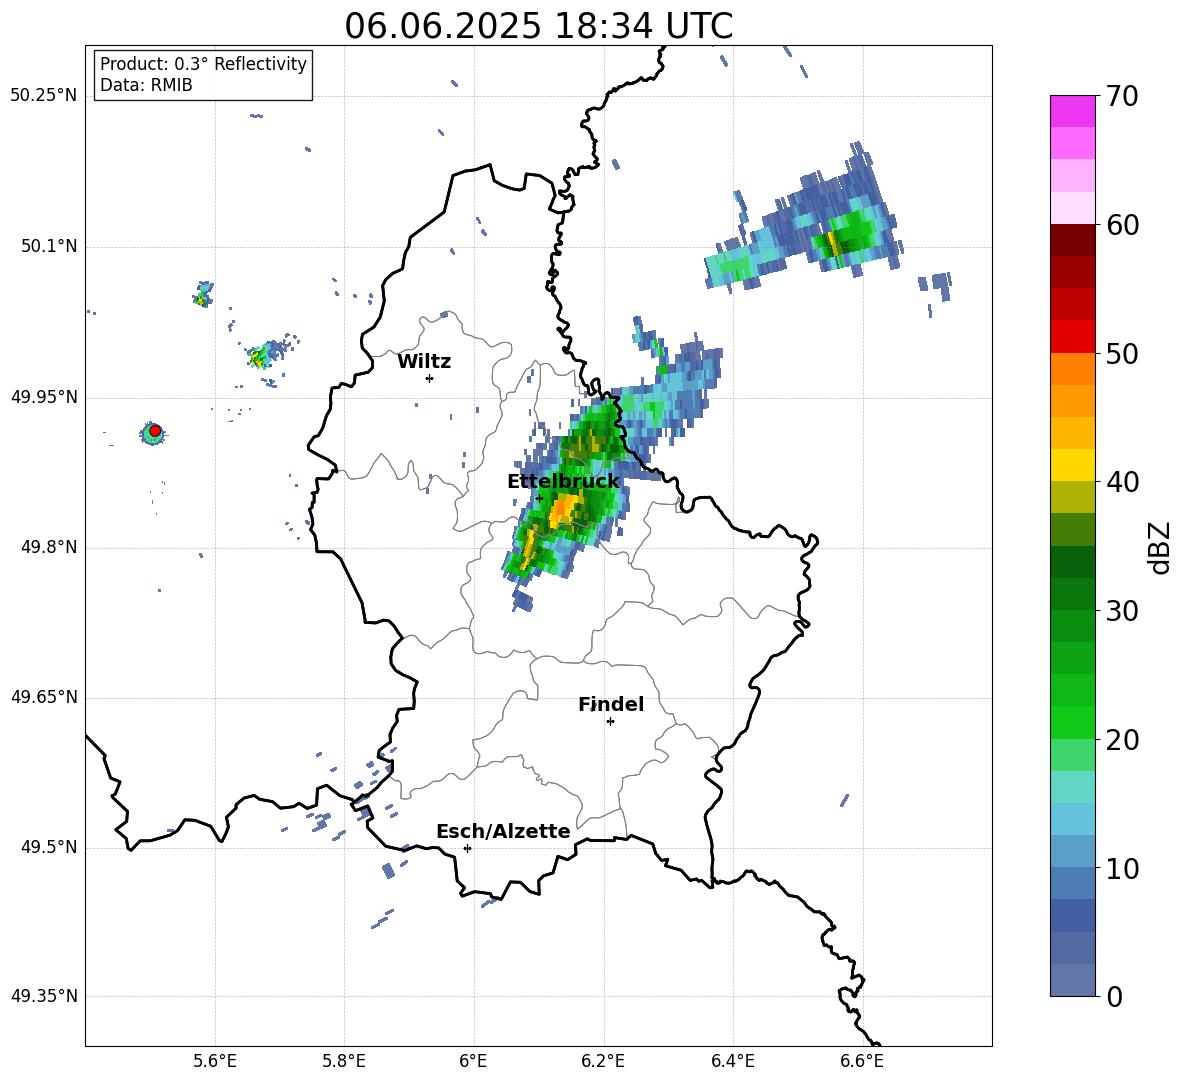This screenshot has width=1184, height=1081.
Task: Click the Esch/Alzette location cross marker
Action: pos(467,848)
